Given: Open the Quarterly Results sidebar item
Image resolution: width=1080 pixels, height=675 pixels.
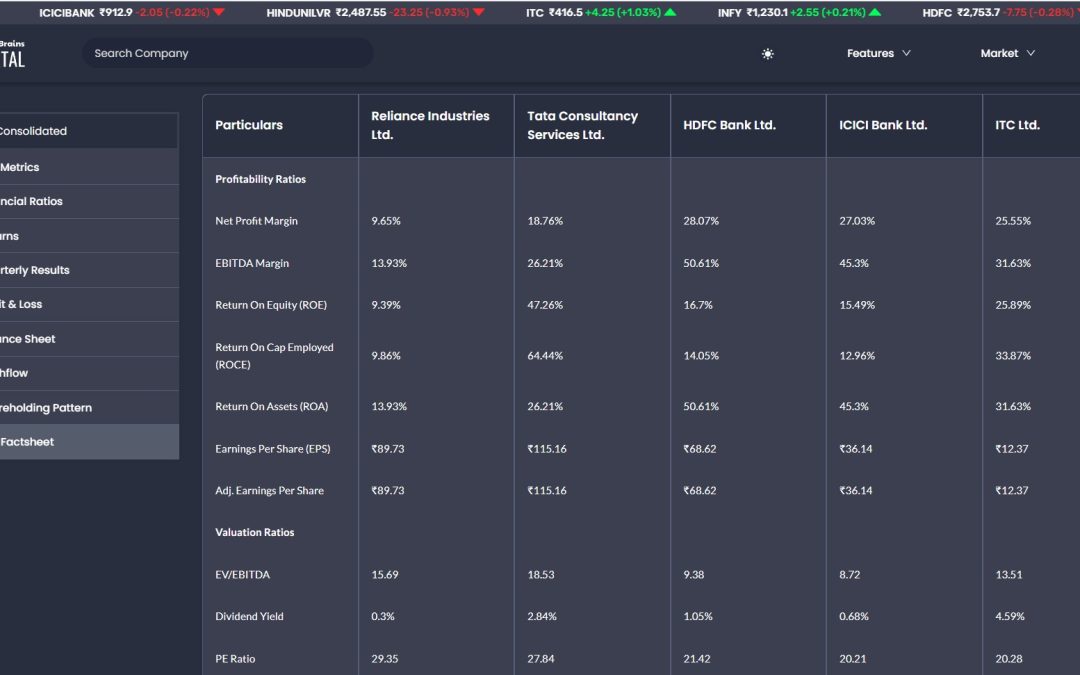Looking at the screenshot, I should tap(89, 270).
